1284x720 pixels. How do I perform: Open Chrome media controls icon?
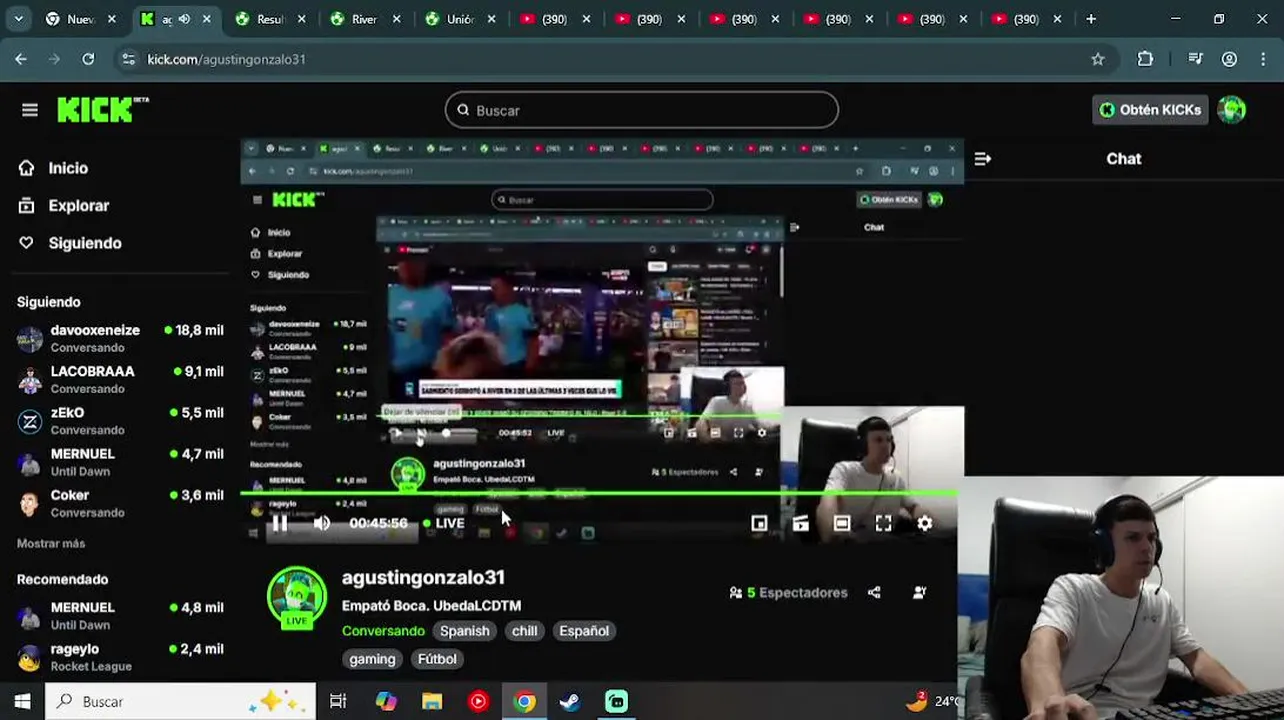(x=1195, y=59)
